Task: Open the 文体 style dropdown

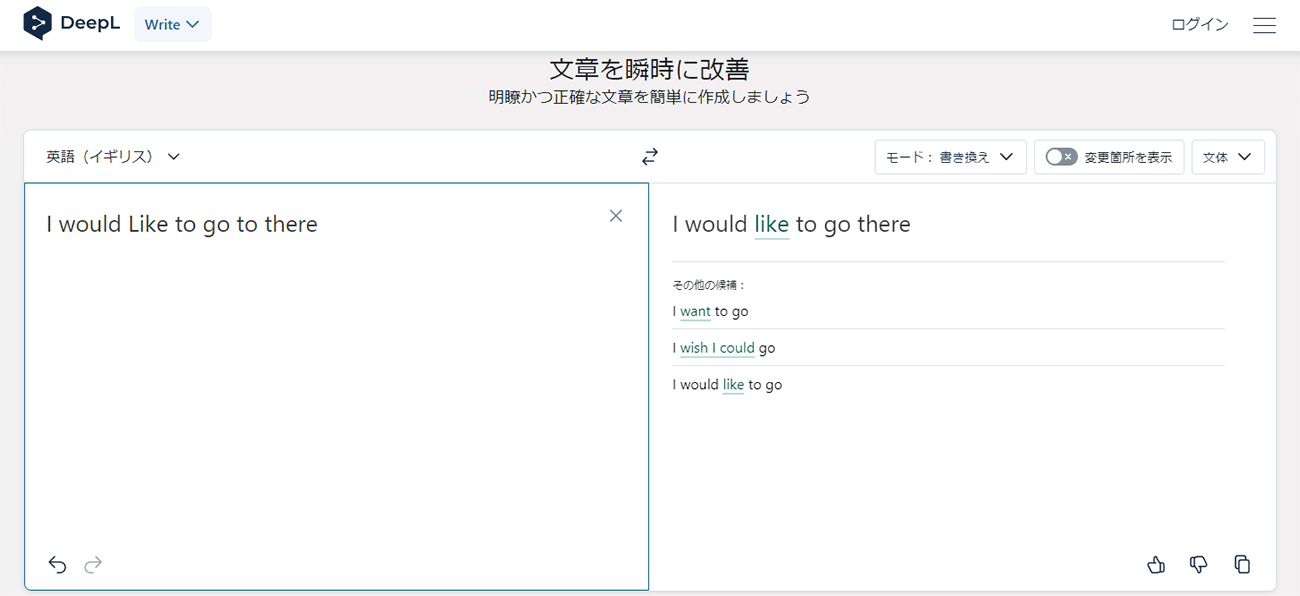Action: tap(1227, 157)
